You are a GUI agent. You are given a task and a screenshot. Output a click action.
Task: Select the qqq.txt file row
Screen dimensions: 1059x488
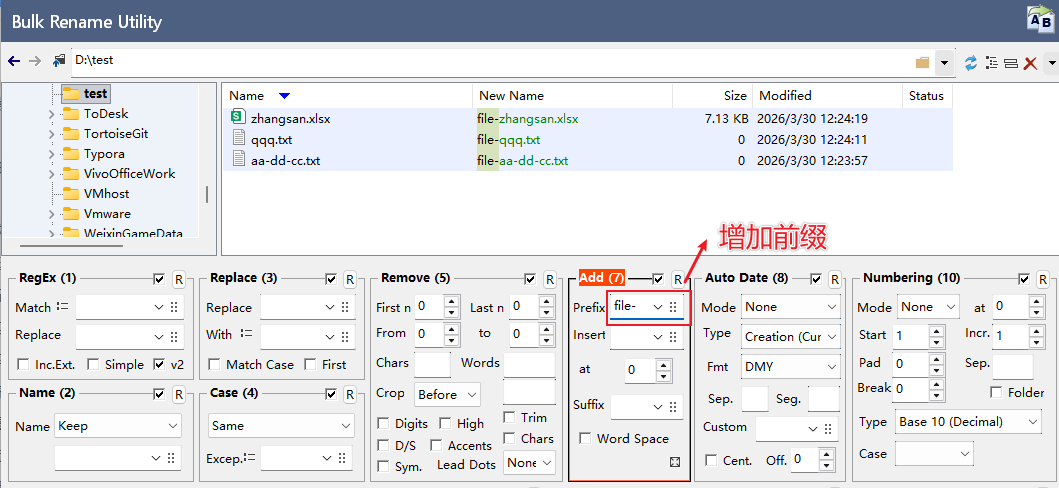click(x=271, y=139)
